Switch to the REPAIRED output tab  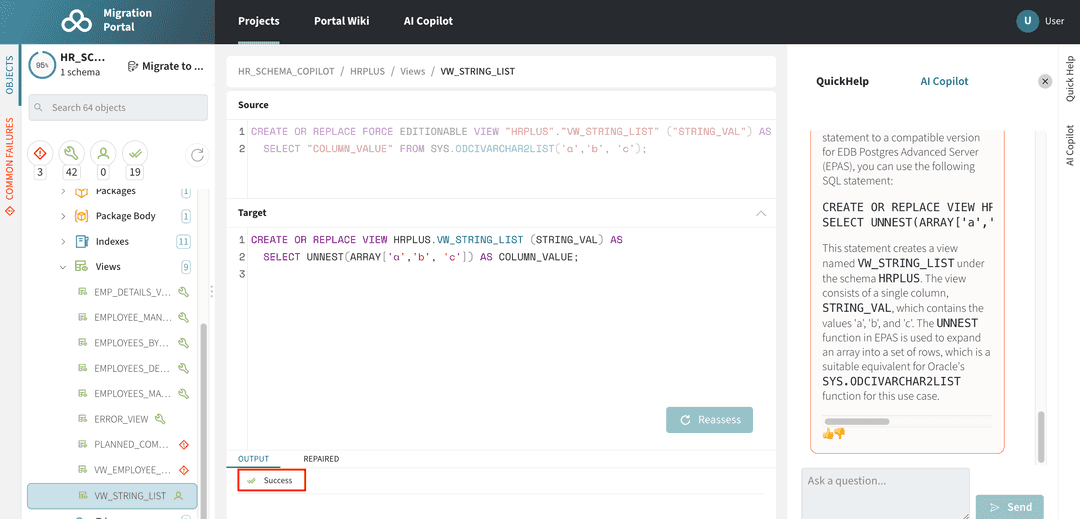pyautogui.click(x=321, y=459)
